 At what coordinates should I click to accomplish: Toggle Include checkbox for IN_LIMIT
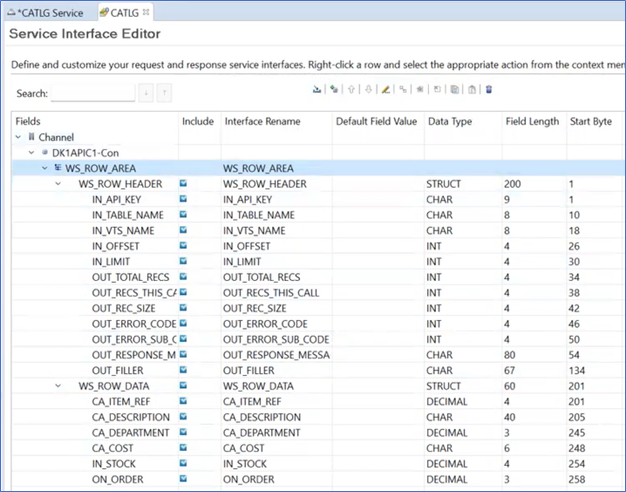183,261
